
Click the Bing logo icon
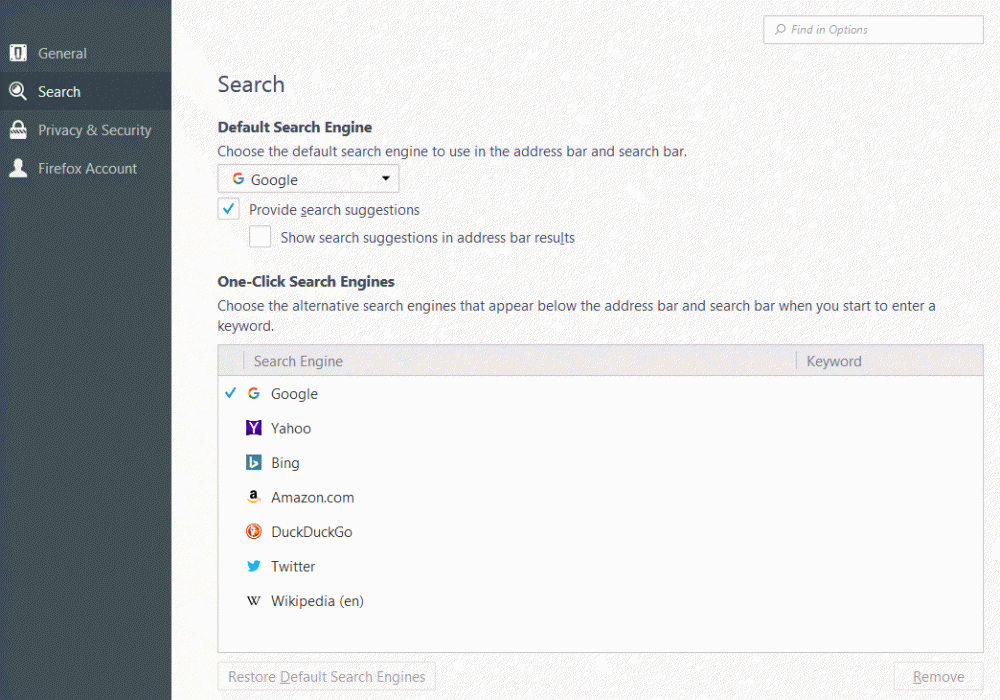pos(254,463)
